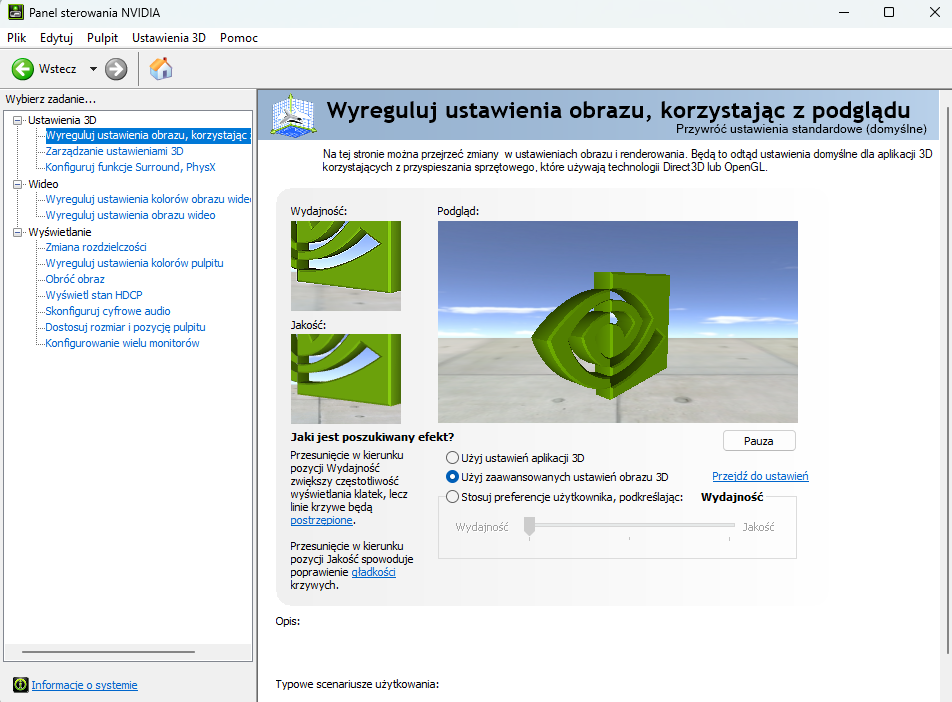Viewport: 952px width, 702px height.
Task: Open the Wstecz history dropdown arrow
Action: [x=93, y=69]
